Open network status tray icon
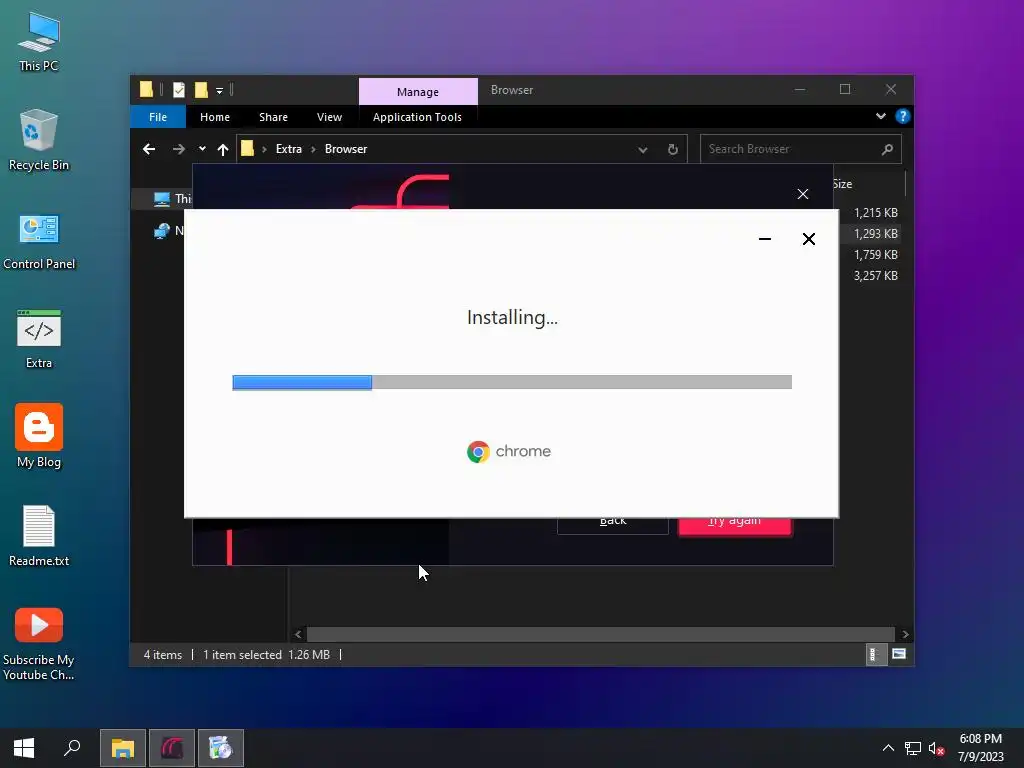1024x768 pixels. (912, 748)
